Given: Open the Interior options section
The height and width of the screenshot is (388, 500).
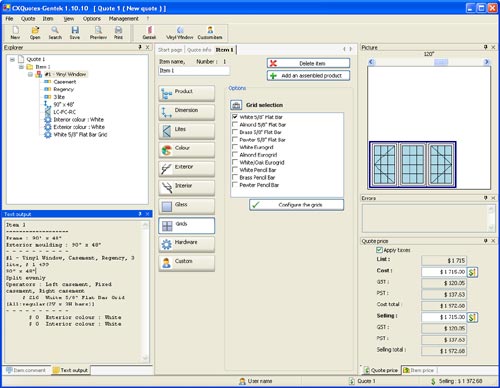Looking at the screenshot, I should coord(187,188).
